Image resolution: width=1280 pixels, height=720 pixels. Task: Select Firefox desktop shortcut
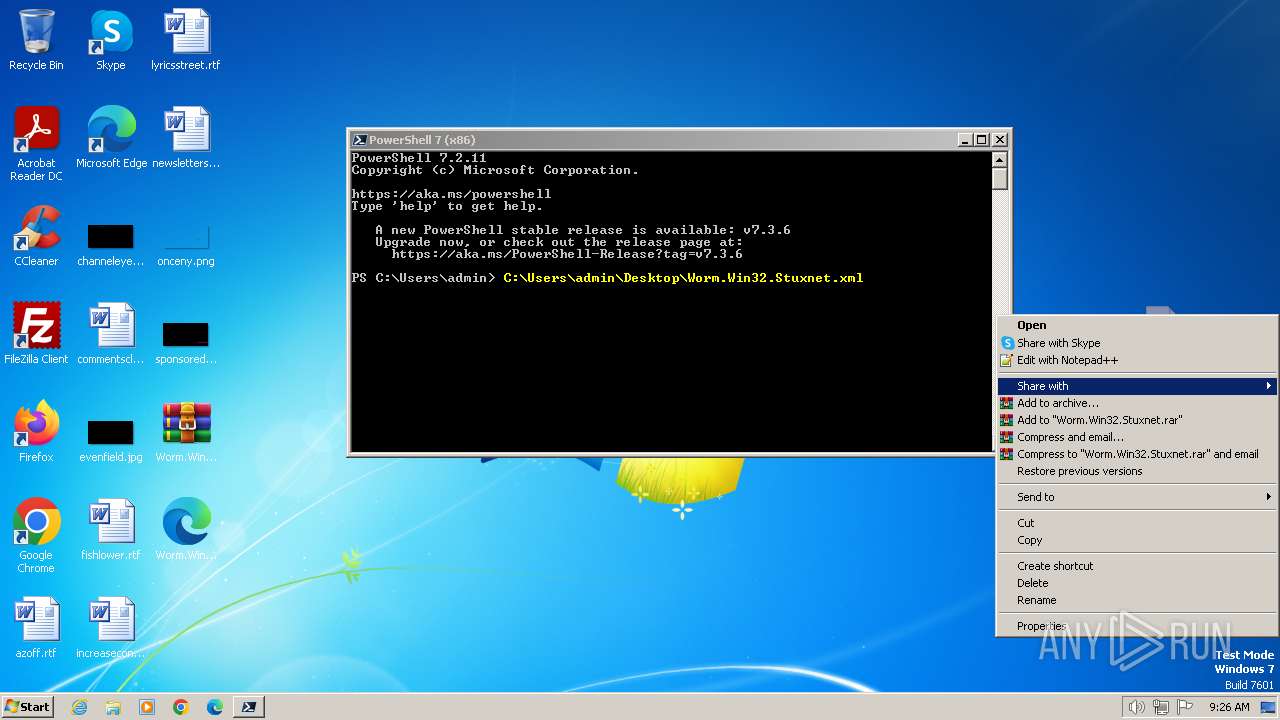coord(36,432)
